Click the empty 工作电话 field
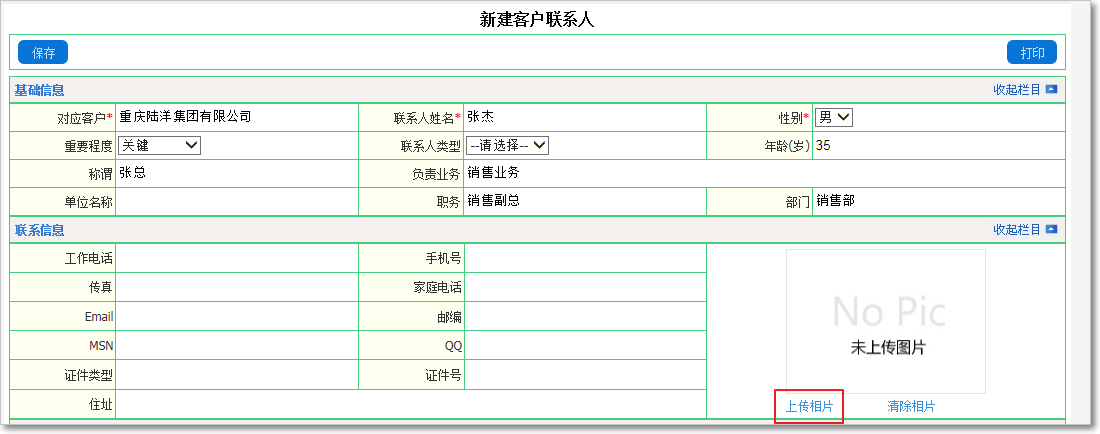Screen dimensions: 1100x434 (237, 258)
